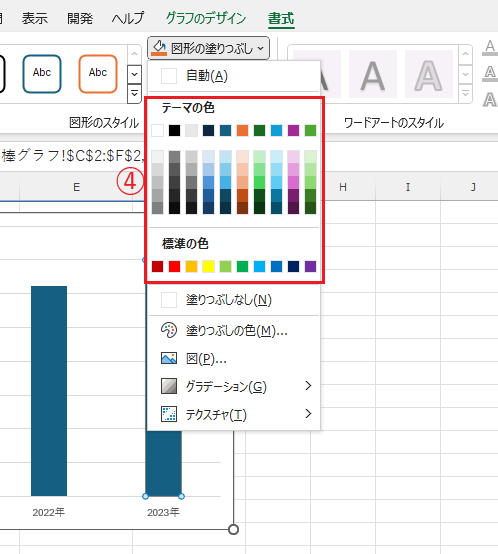Pick the dark green theme color
The height and width of the screenshot is (554, 498).
(259, 130)
